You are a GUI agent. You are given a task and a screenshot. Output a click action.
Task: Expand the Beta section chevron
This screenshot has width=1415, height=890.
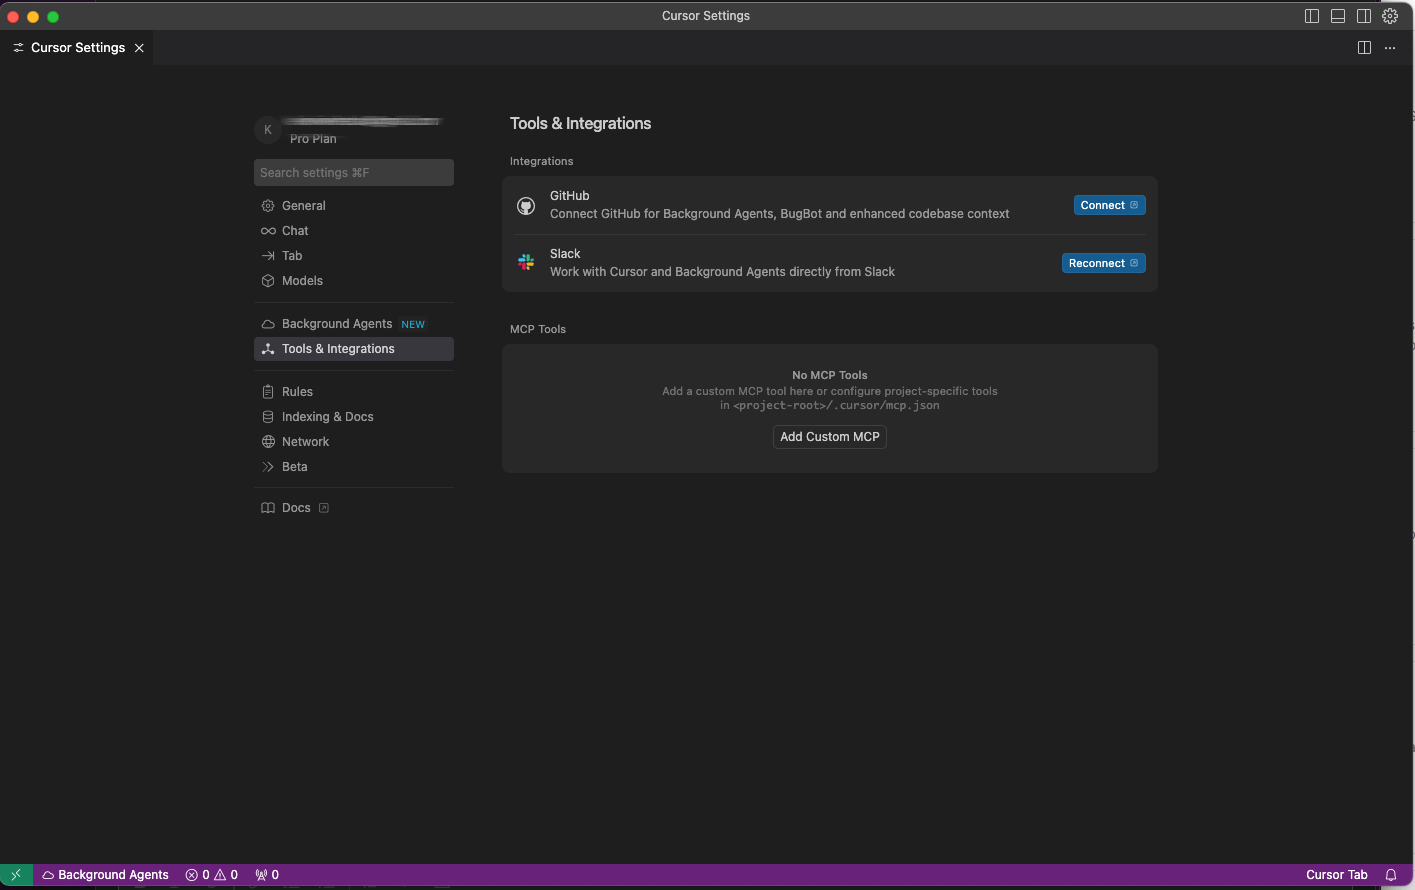click(267, 466)
